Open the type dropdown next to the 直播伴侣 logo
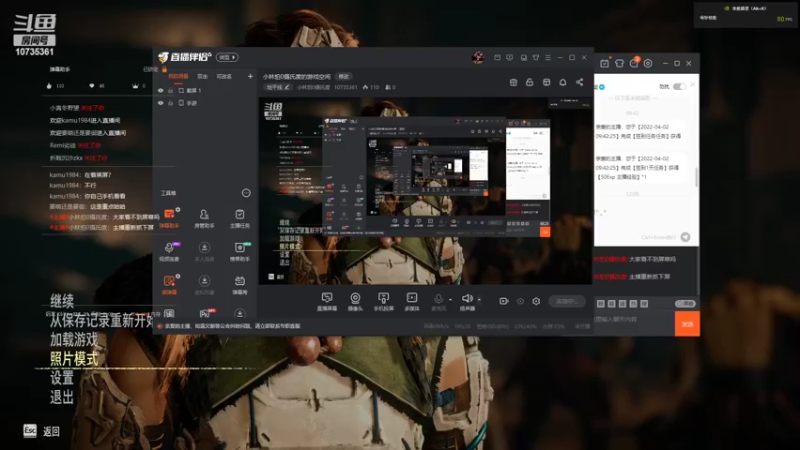This screenshot has width=800, height=450. click(227, 57)
